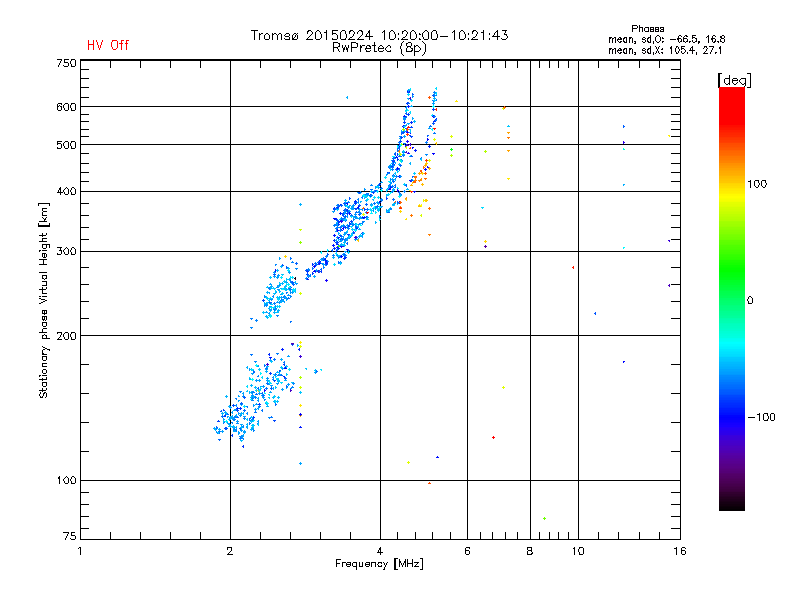Screen dimensions: 800x600
Task: Click the red 'HV Off' label
Action: [x=108, y=45]
